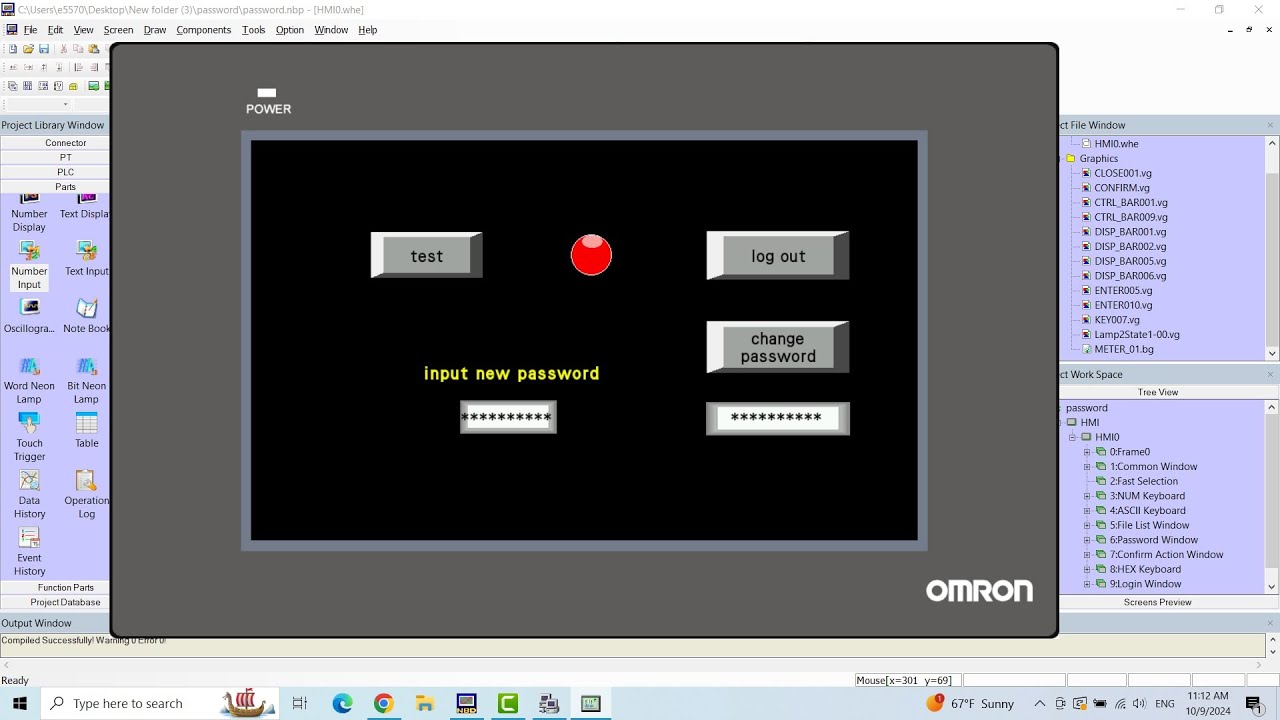Open the Tools menu
Image resolution: width=1280 pixels, height=720 pixels.
[254, 30]
